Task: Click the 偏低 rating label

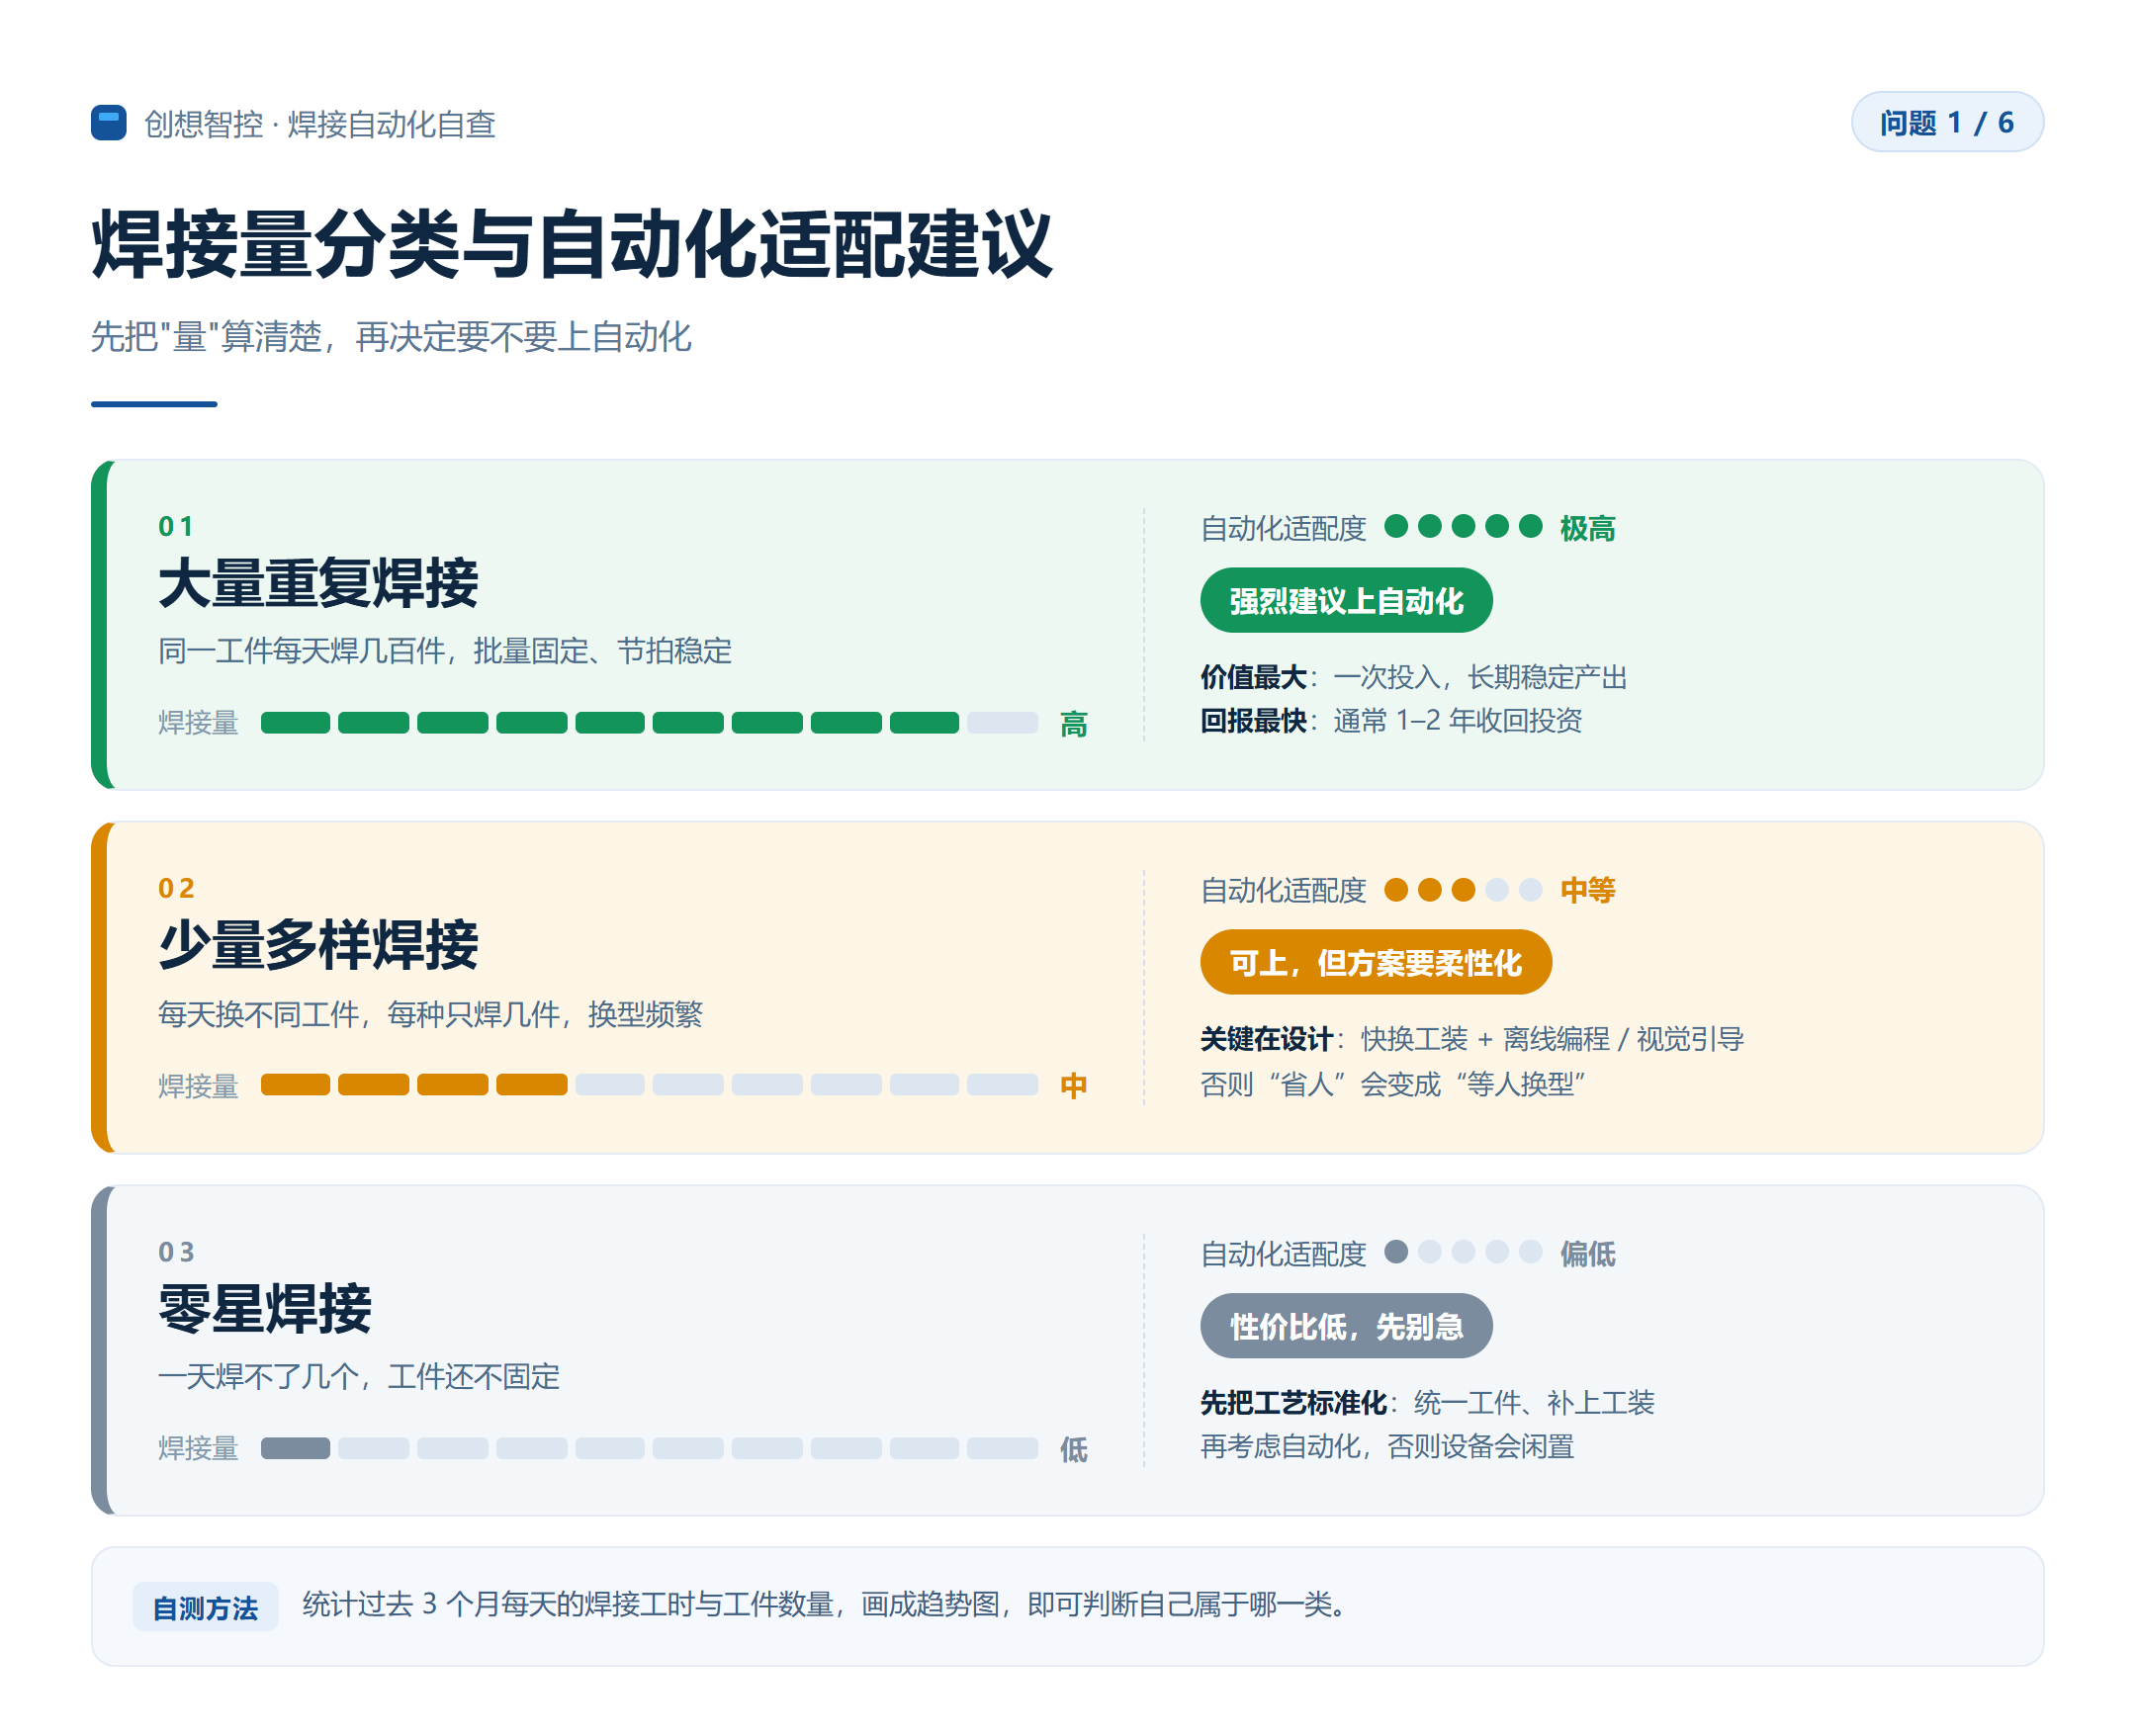Action: tap(1588, 1253)
